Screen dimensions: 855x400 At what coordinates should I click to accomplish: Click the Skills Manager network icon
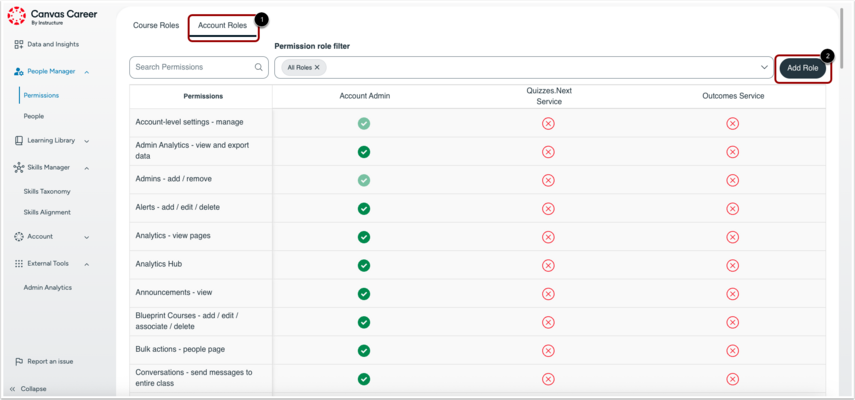[19, 167]
